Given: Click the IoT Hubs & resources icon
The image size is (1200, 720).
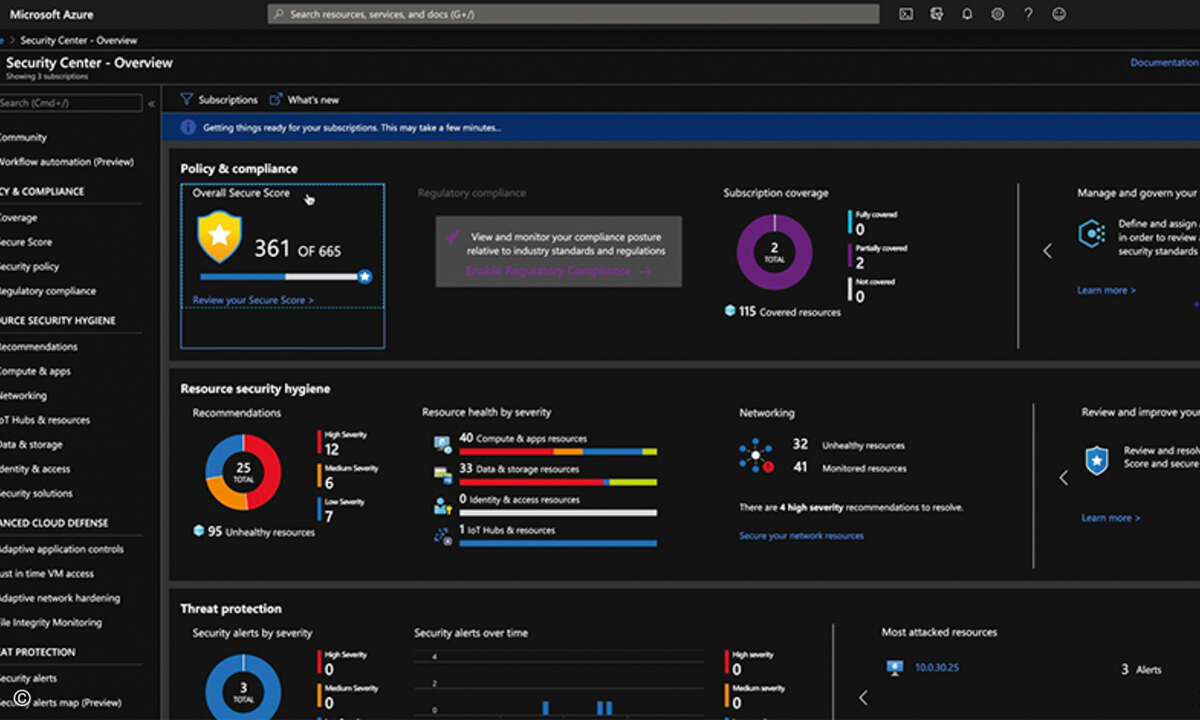Looking at the screenshot, I should (x=442, y=535).
